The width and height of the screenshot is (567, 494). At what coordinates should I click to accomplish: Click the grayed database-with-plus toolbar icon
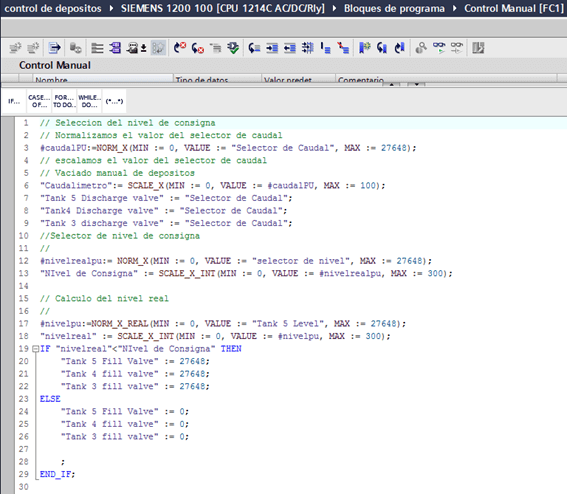[x=75, y=48]
